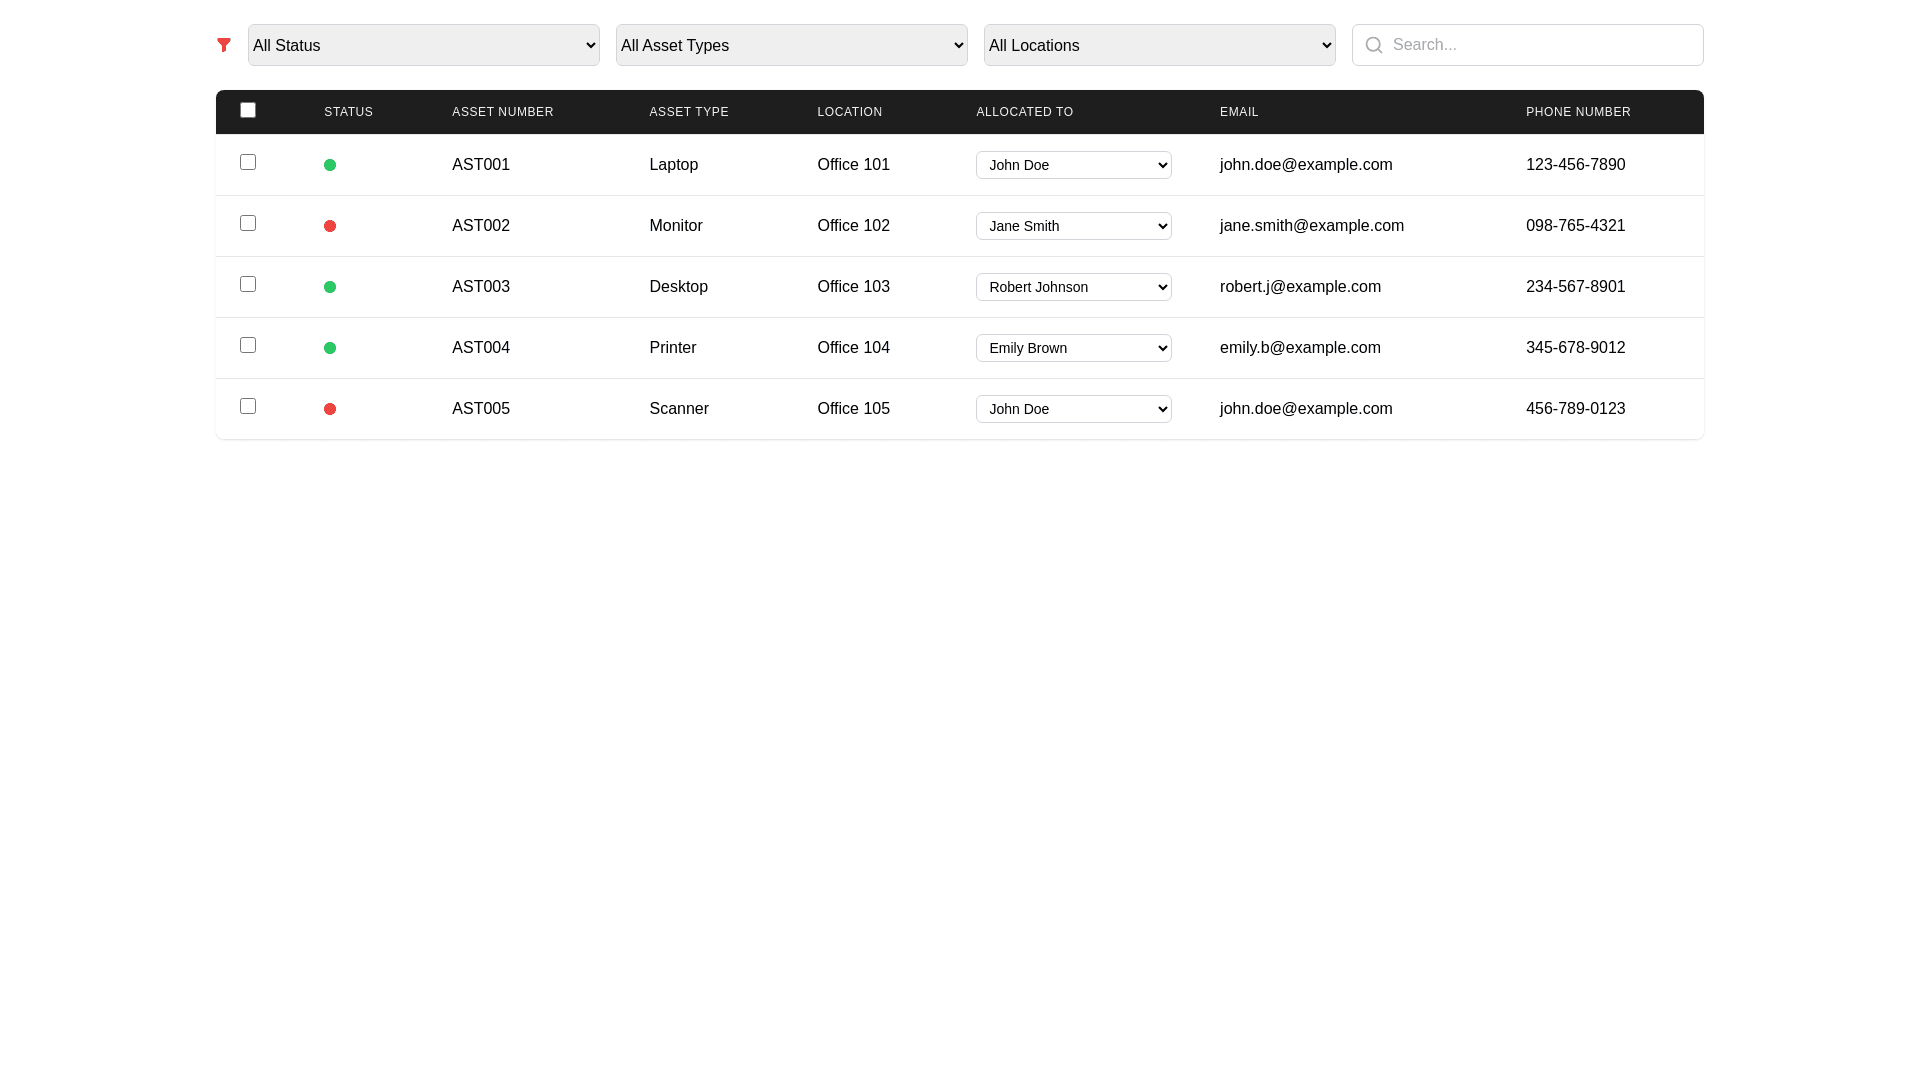Select the AST005 row checkbox
The image size is (1920, 1080).
(x=248, y=406)
